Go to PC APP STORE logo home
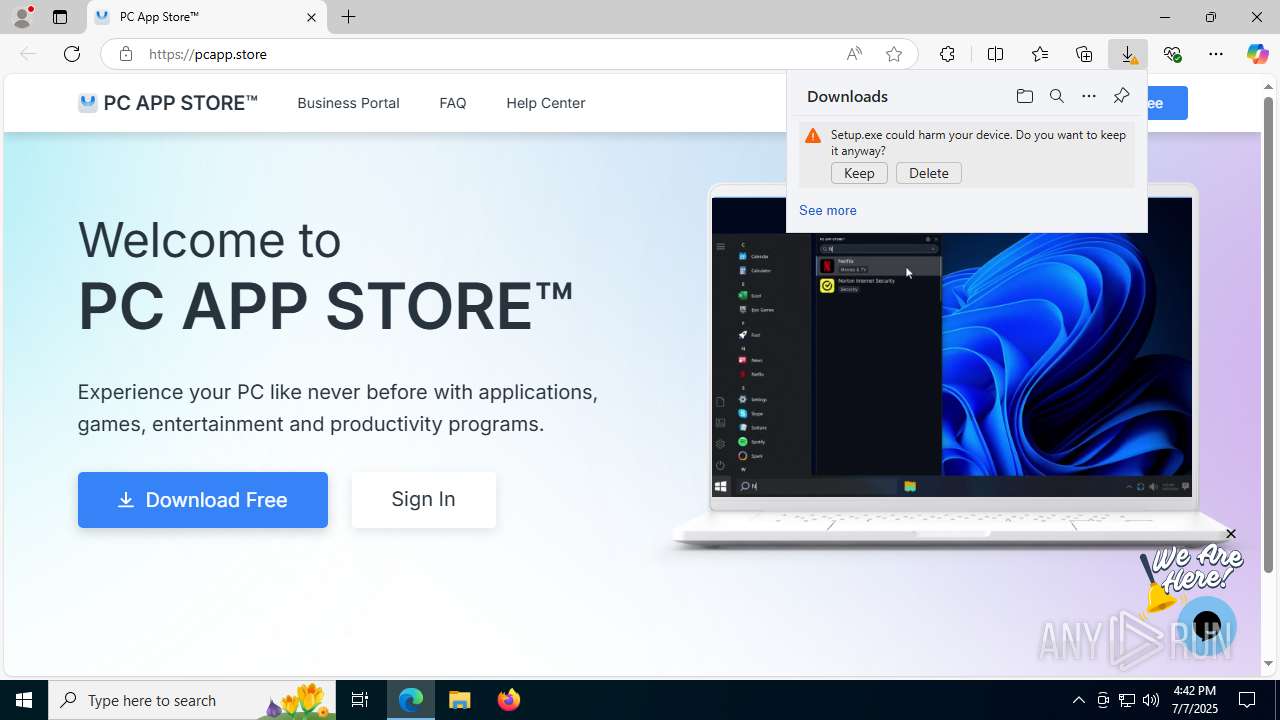Screen dimensions: 1280x720 click(168, 103)
